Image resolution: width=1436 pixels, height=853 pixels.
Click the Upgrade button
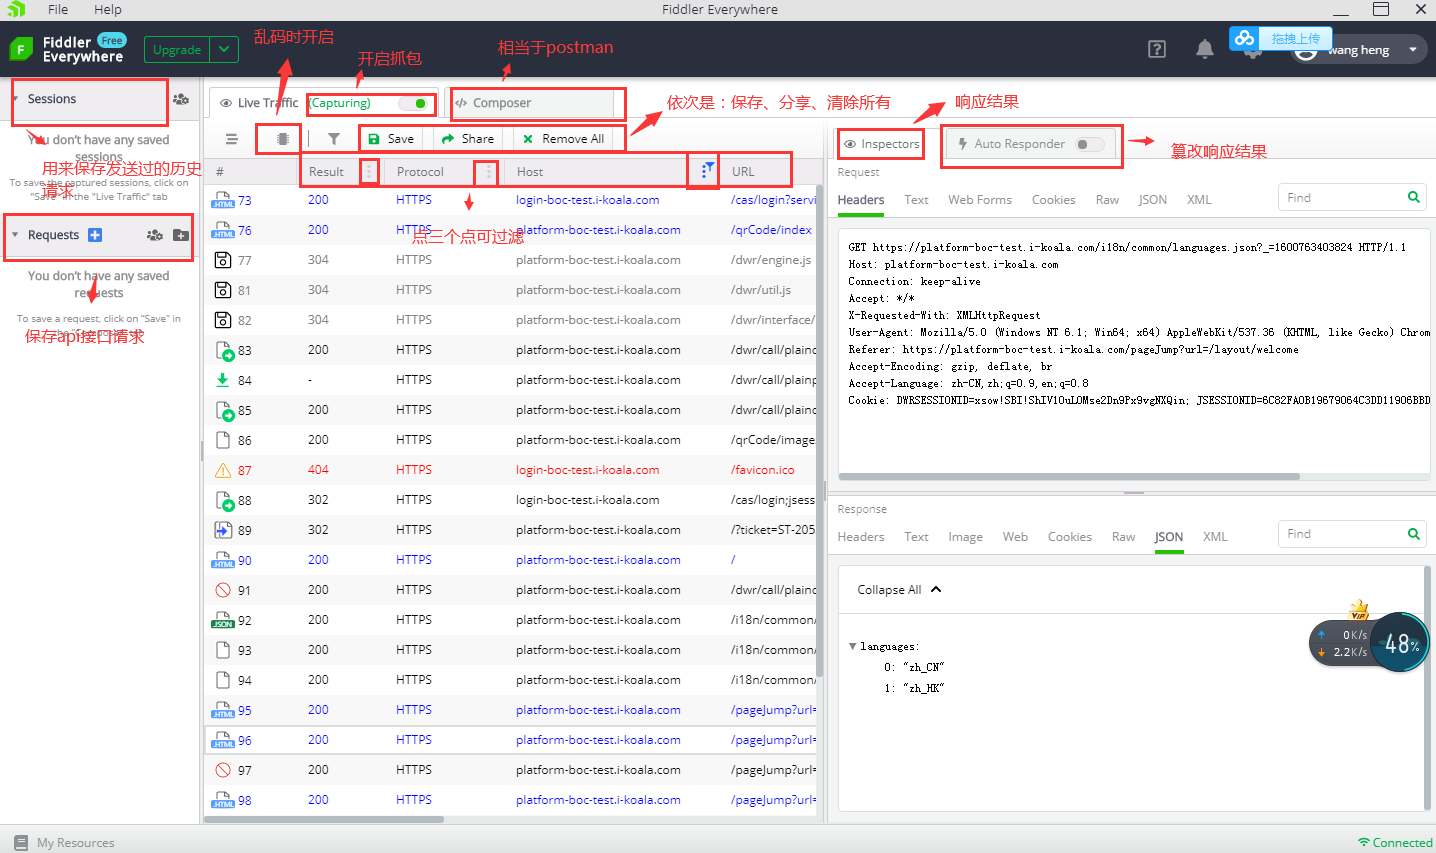(x=177, y=49)
